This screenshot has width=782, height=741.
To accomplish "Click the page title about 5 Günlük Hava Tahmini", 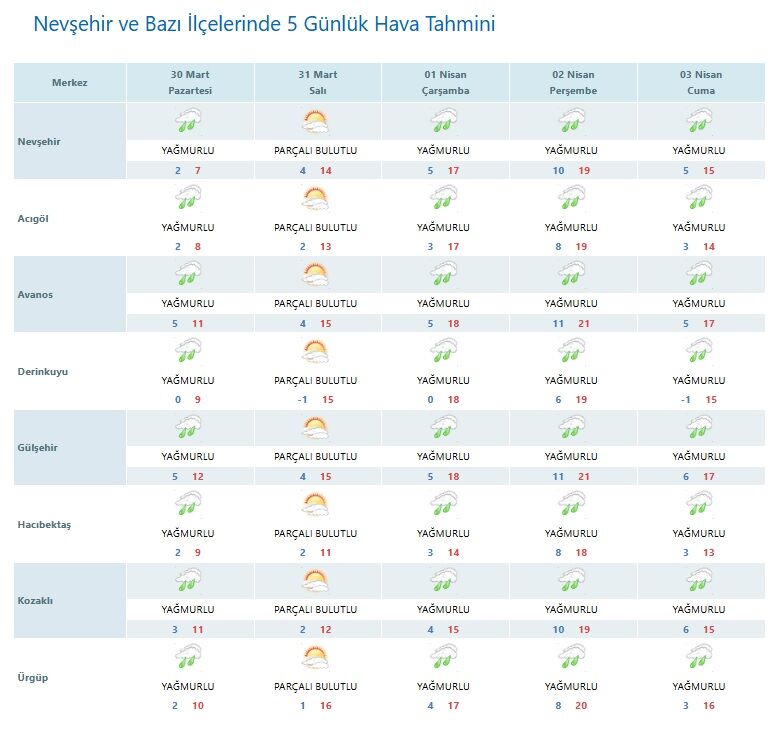I will pyautogui.click(x=264, y=23).
